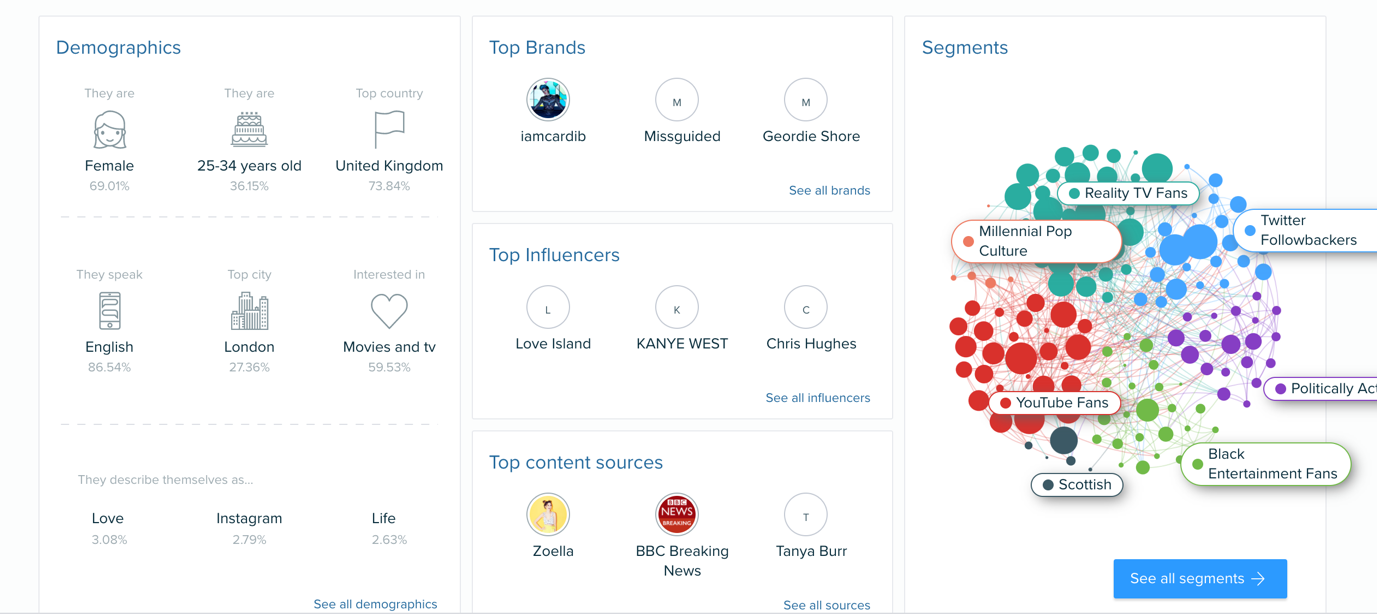Select the Scottish segment label
The height and width of the screenshot is (614, 1377).
click(1077, 485)
